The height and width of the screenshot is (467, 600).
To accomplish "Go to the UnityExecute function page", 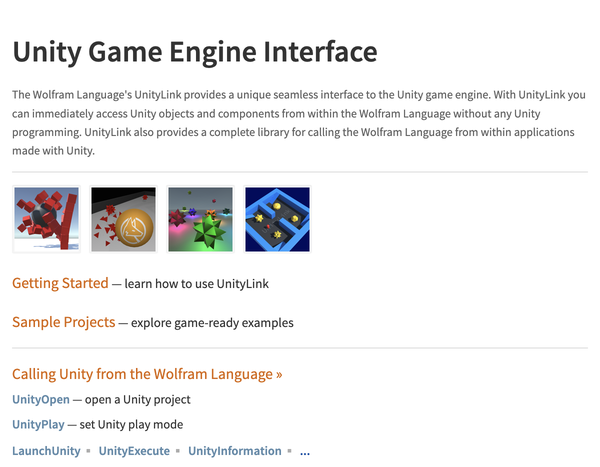I will [134, 451].
